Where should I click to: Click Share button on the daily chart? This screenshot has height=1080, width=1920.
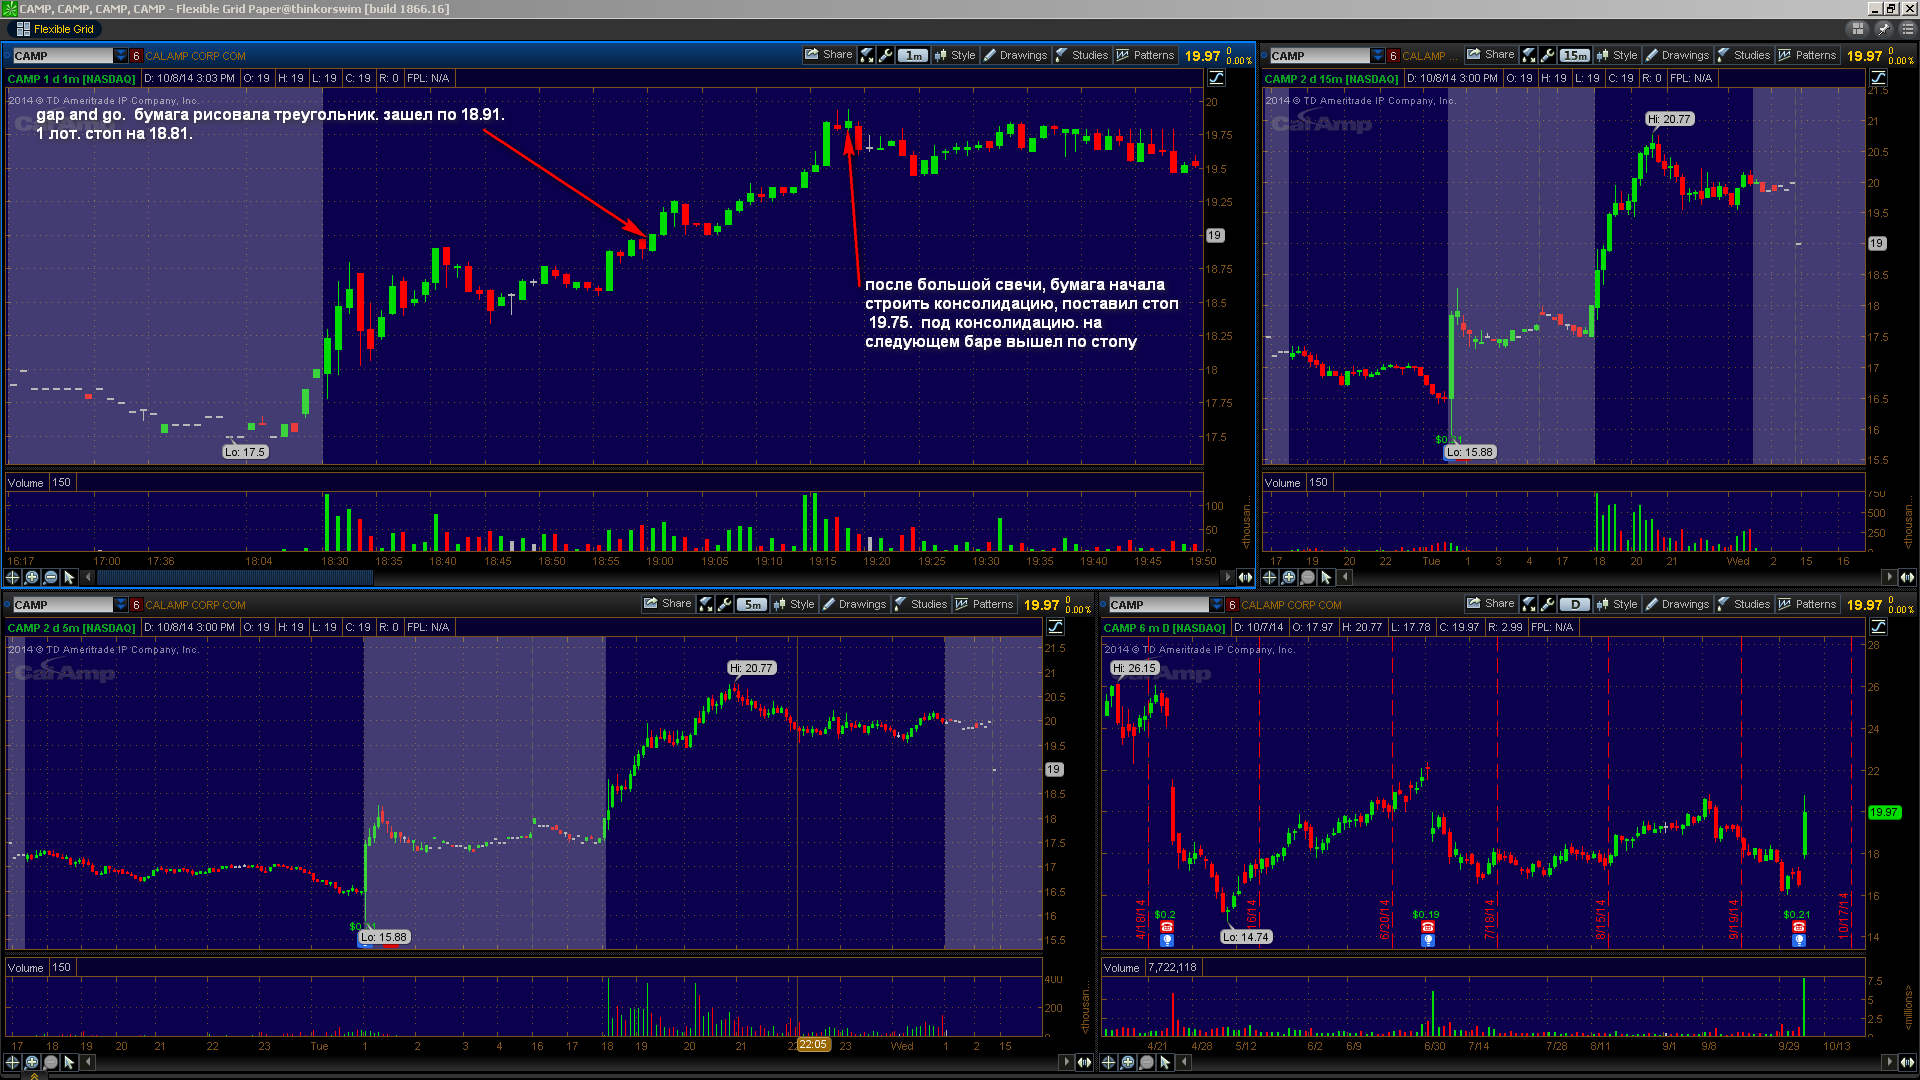click(x=1491, y=604)
